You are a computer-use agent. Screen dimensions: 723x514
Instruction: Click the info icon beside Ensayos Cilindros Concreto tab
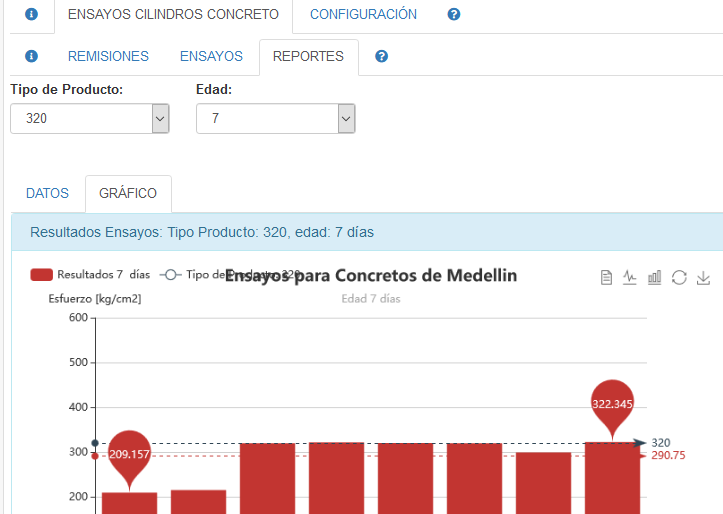pos(32,15)
